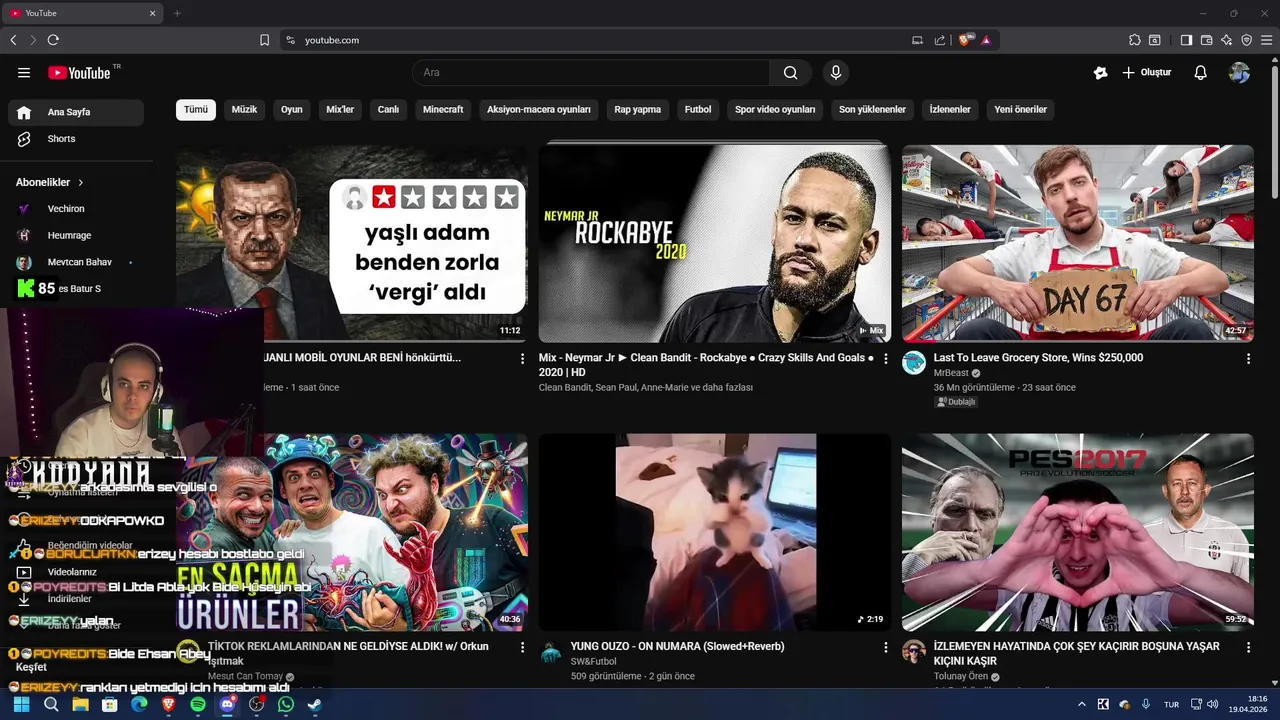Select the Müzik filter chip
Image resolution: width=1280 pixels, height=720 pixels.
(x=245, y=110)
